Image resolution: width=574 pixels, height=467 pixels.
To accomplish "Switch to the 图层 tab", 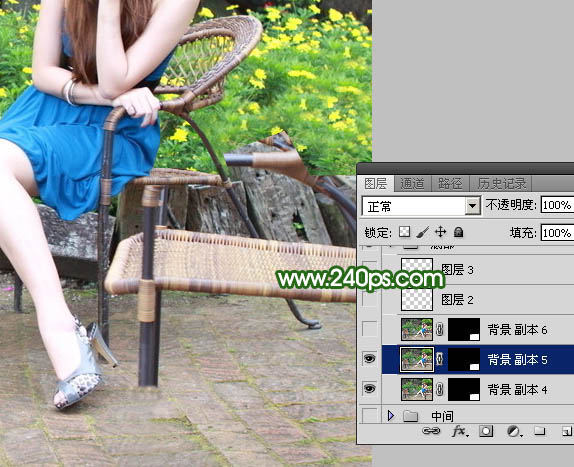I will (376, 183).
